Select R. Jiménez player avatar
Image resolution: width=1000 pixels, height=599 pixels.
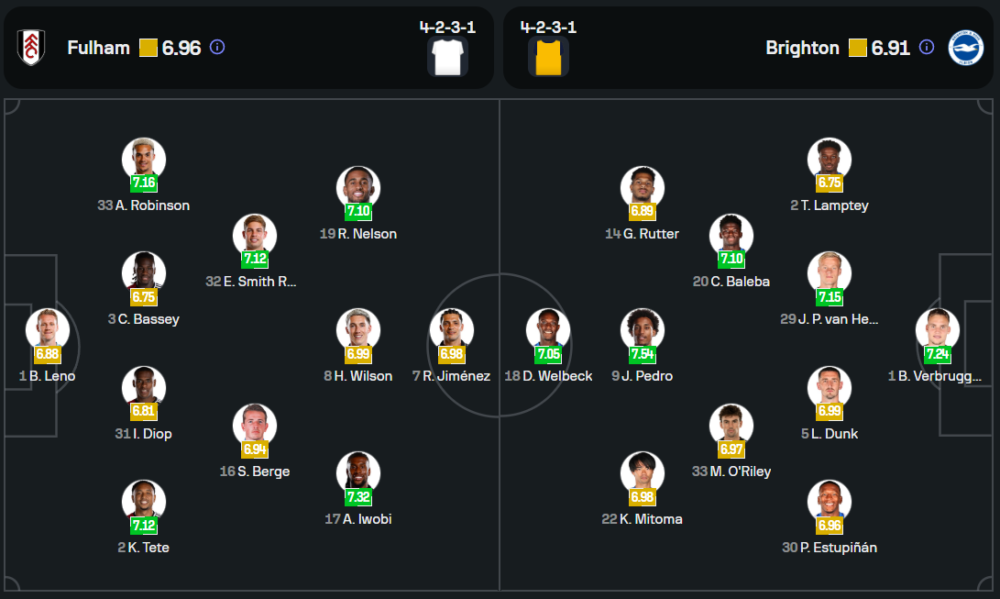451,329
